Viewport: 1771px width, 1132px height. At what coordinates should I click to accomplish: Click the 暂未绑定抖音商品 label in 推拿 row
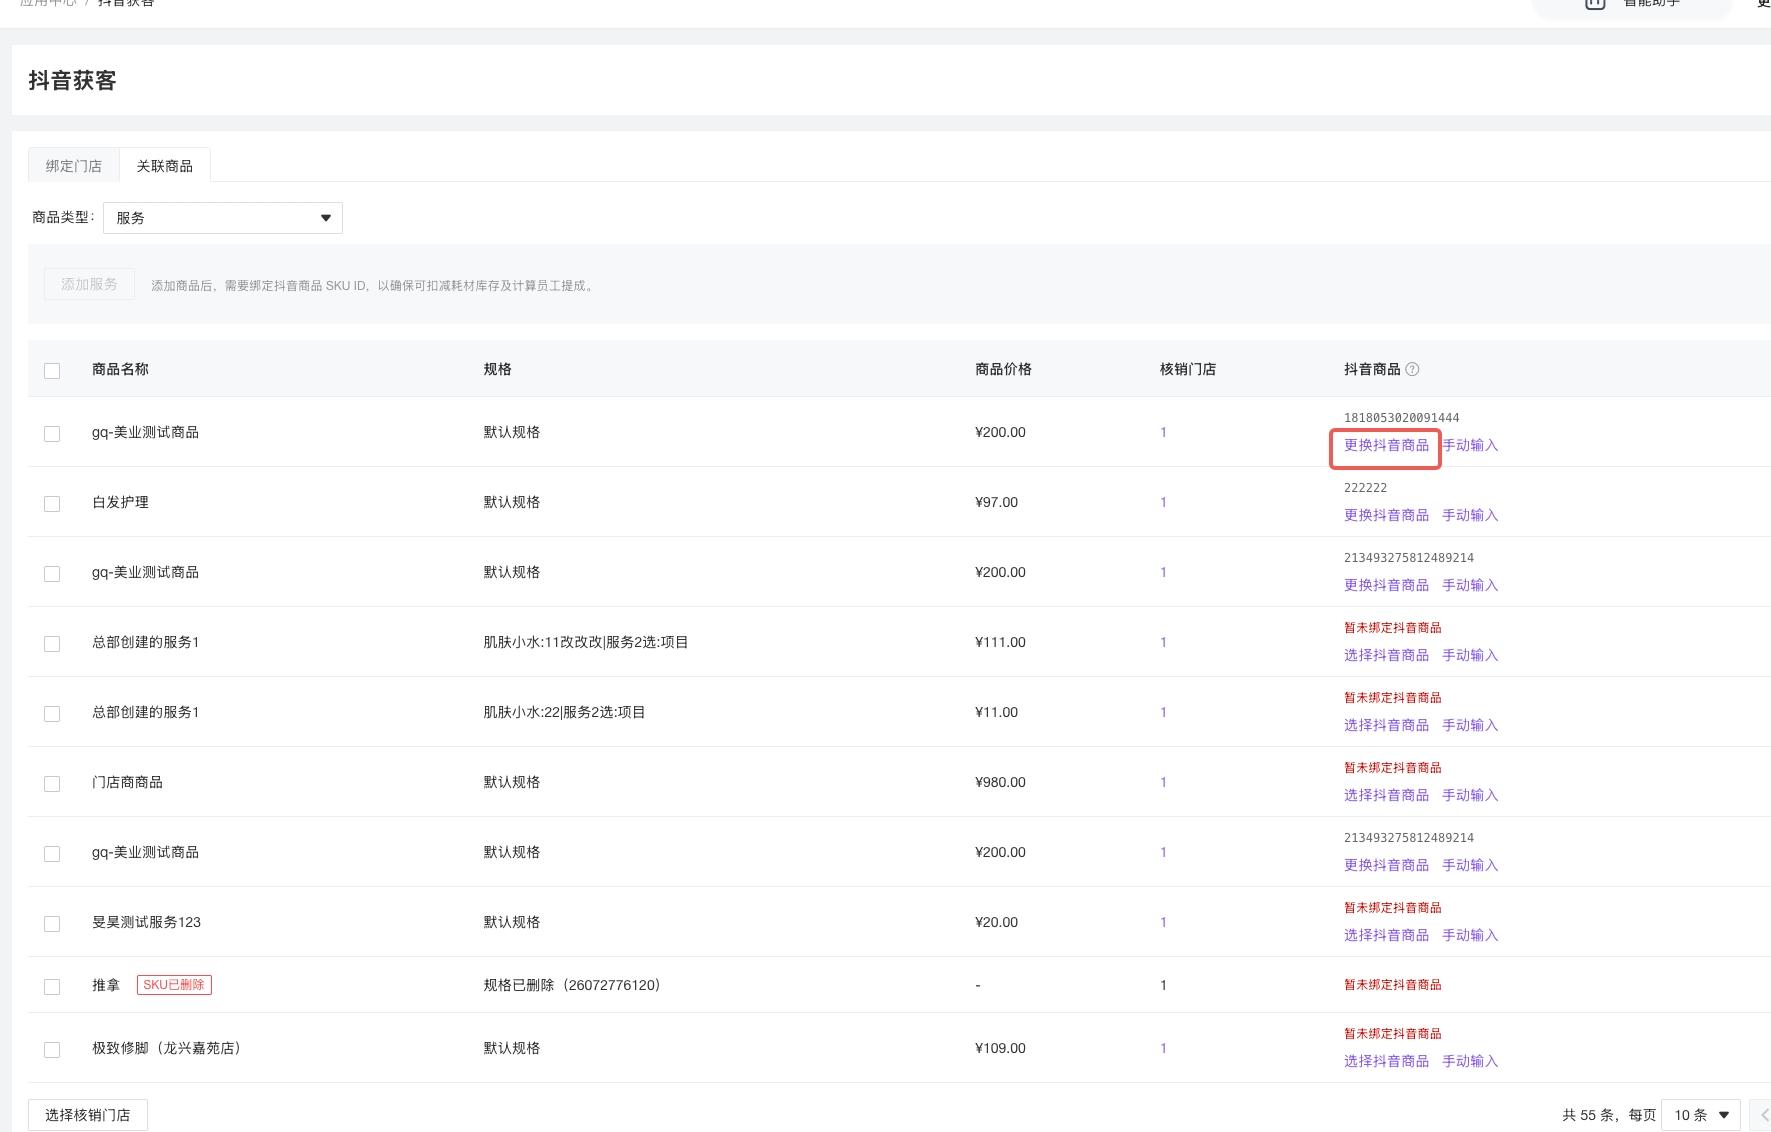click(1393, 985)
